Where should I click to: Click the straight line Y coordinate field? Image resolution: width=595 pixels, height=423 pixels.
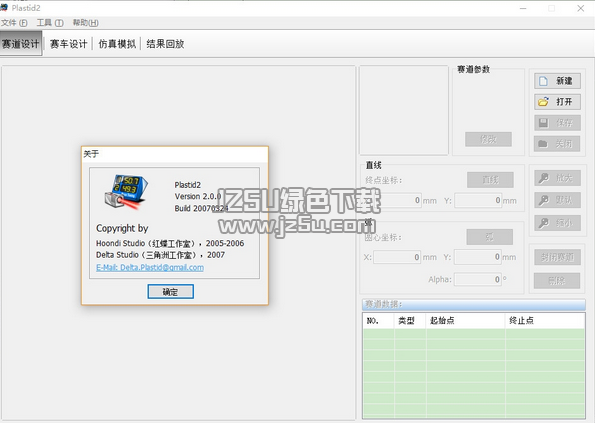[x=478, y=200]
